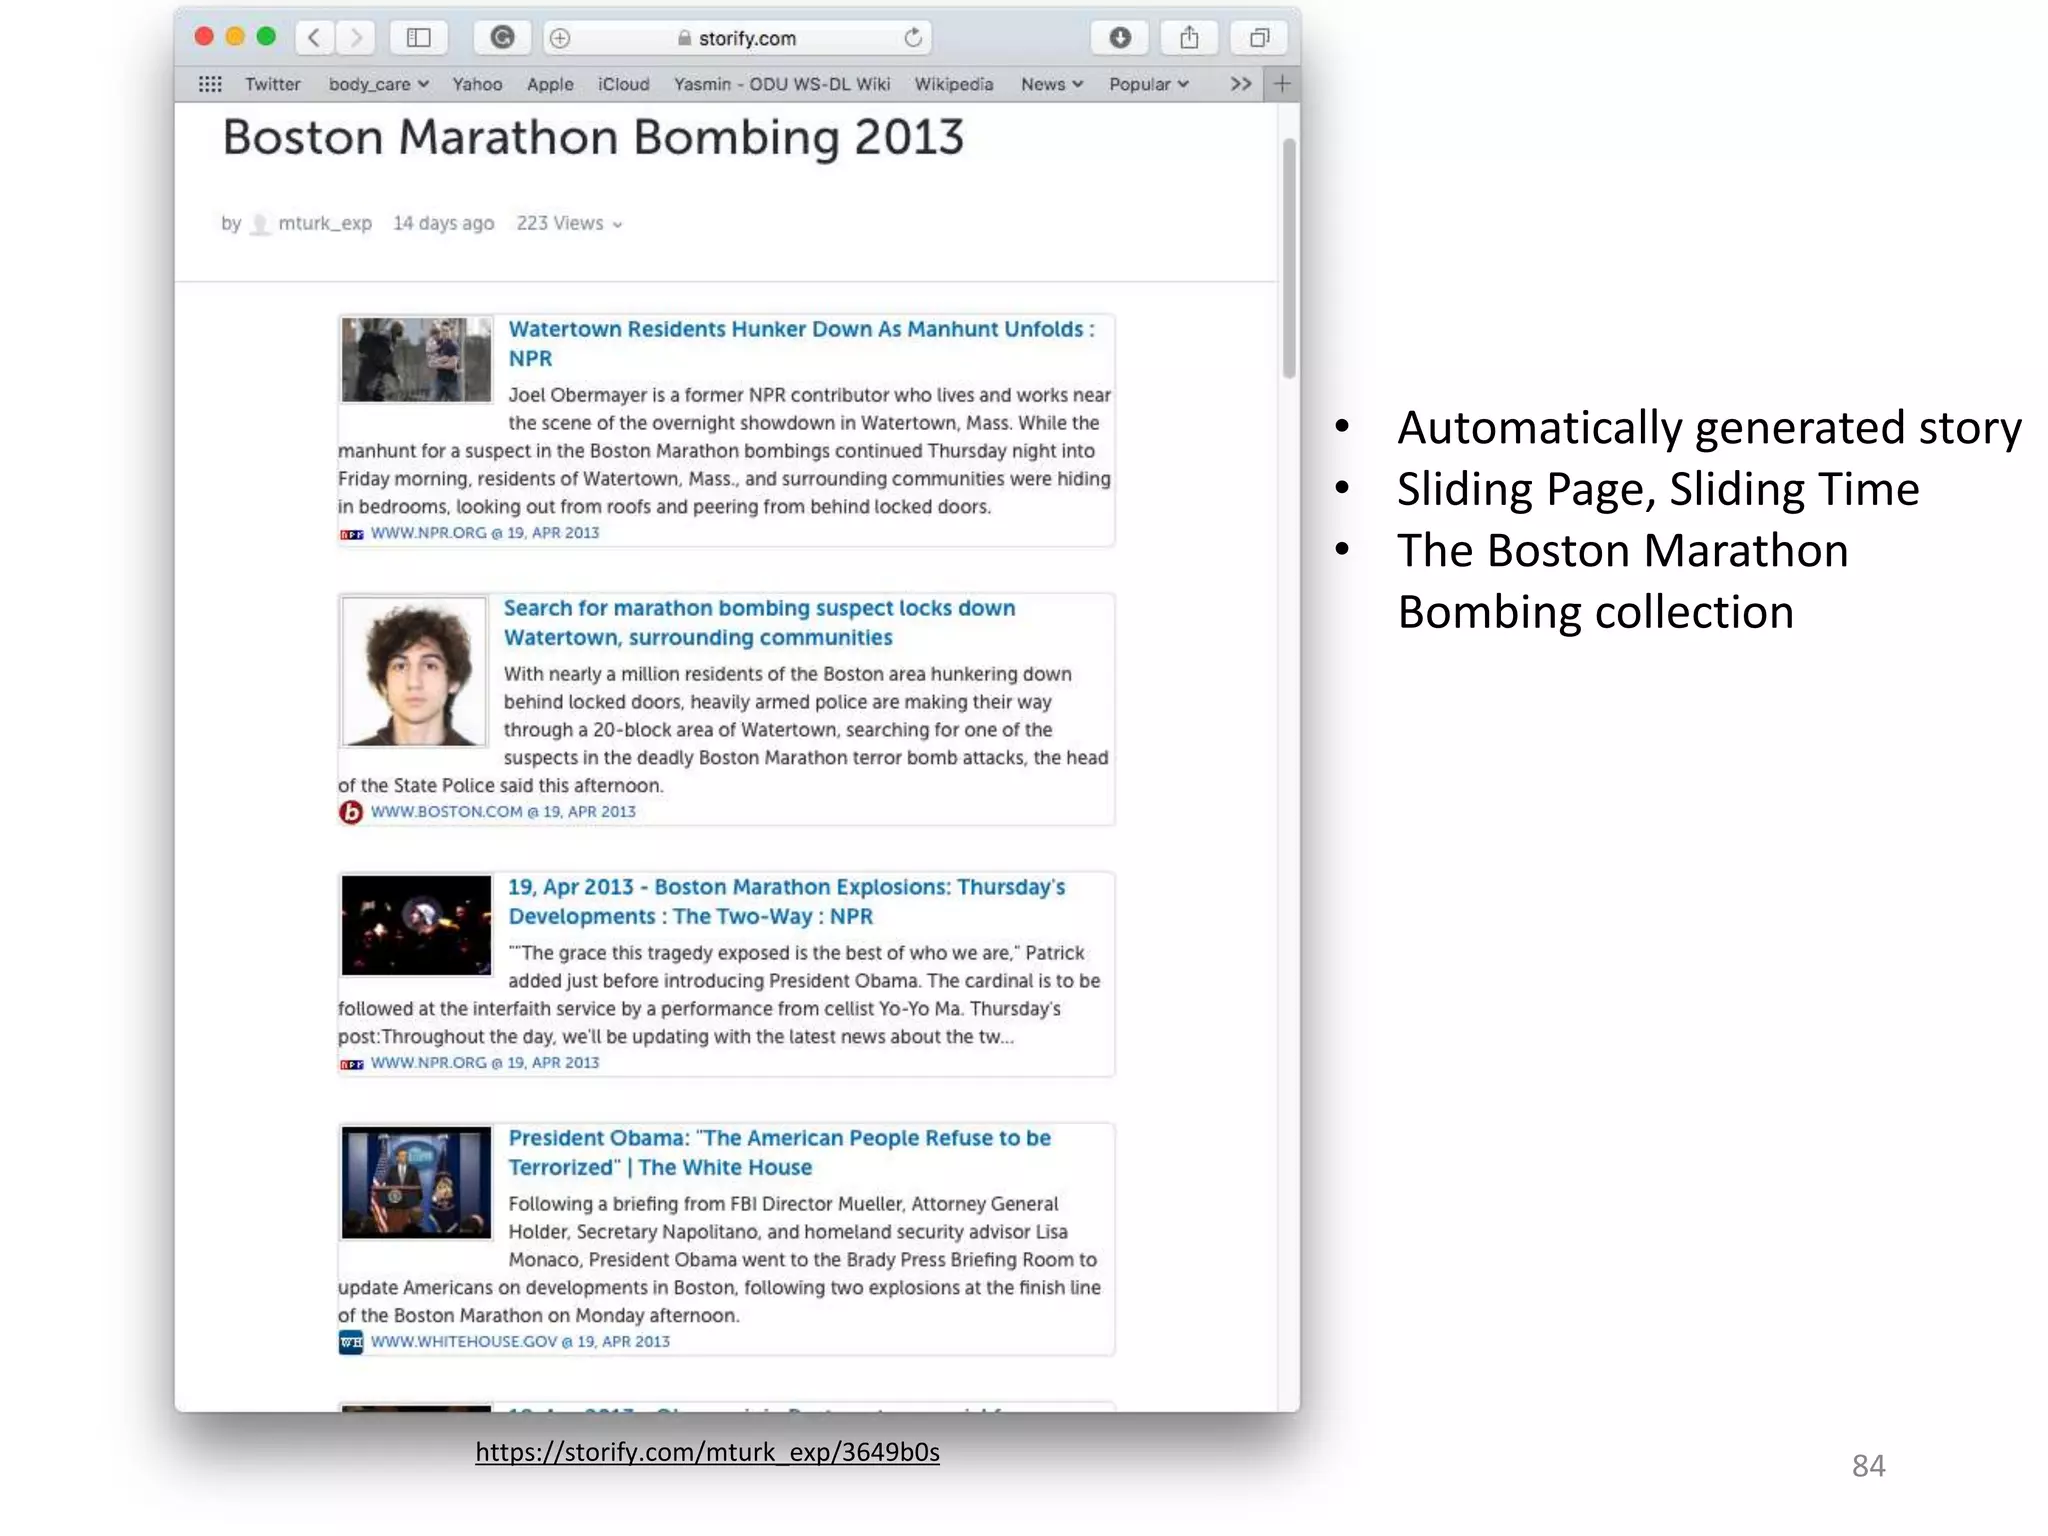Open the Watertown manhunt thumbnail image

tap(416, 360)
